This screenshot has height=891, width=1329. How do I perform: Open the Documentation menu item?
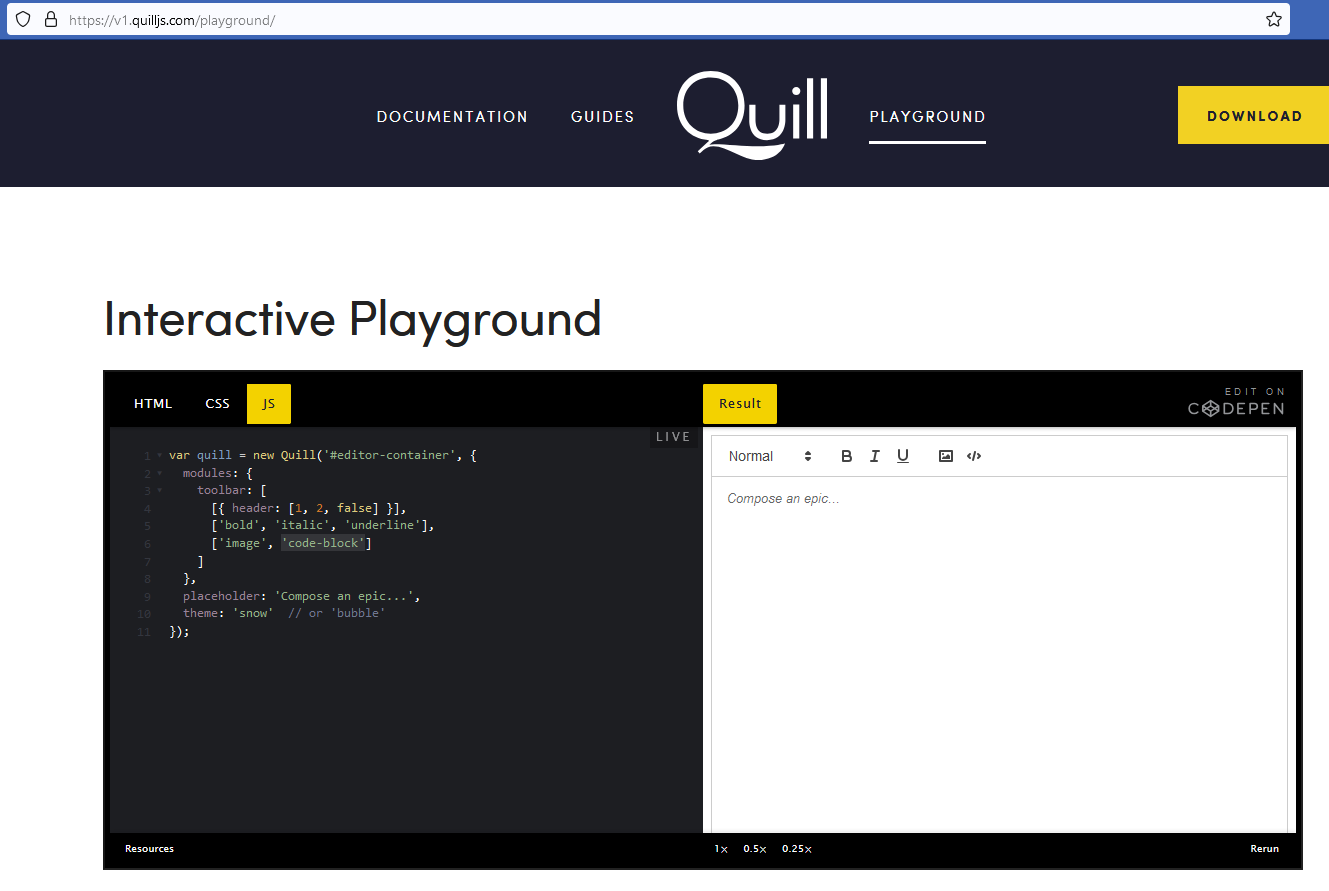[452, 117]
